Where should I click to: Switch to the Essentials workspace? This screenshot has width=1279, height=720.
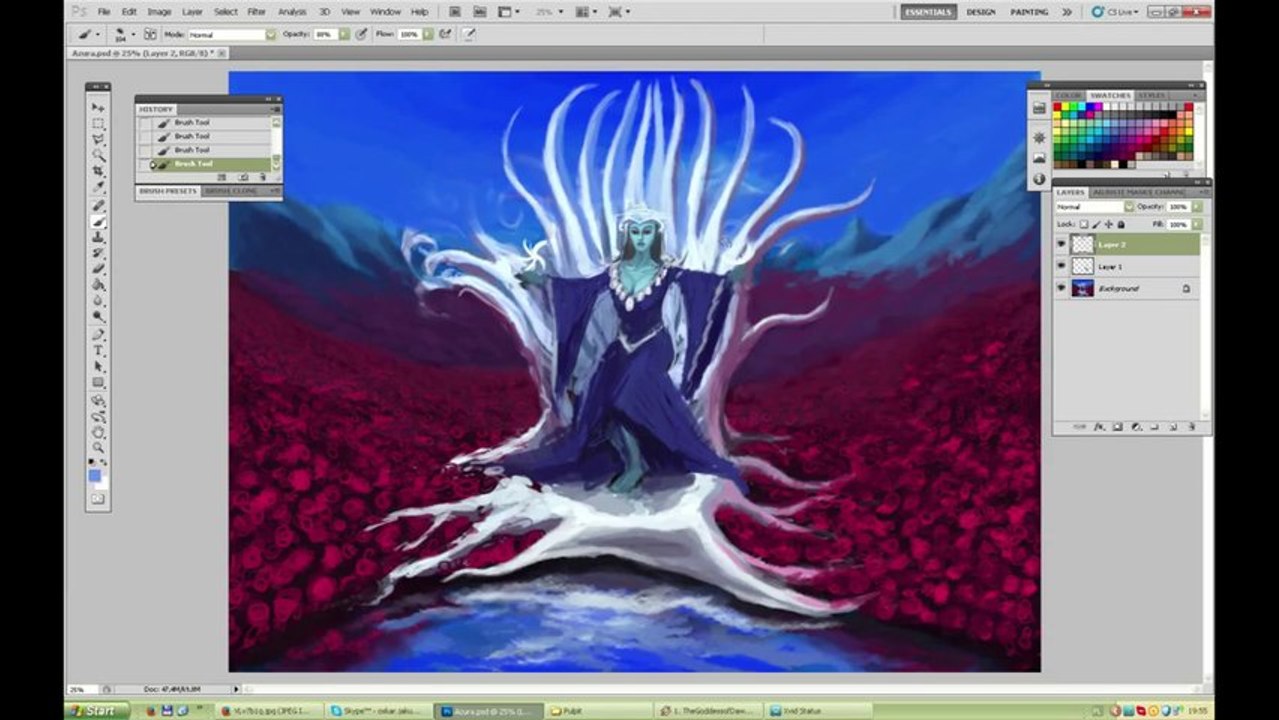click(x=928, y=12)
